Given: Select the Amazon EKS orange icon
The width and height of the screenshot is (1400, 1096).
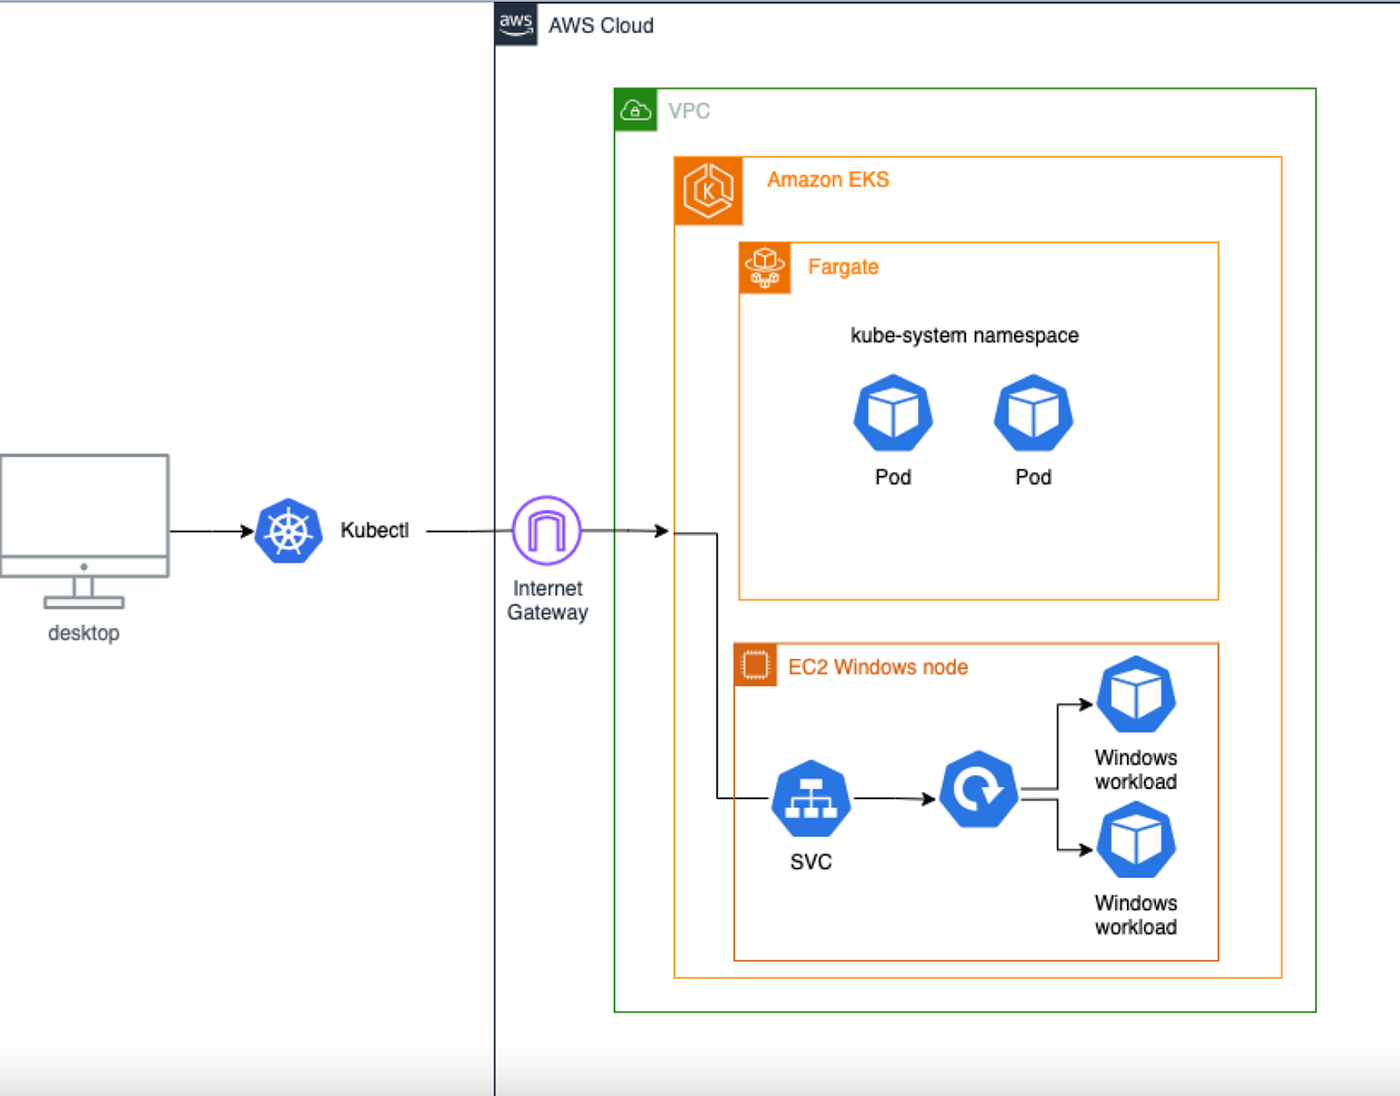Looking at the screenshot, I should pos(709,190).
